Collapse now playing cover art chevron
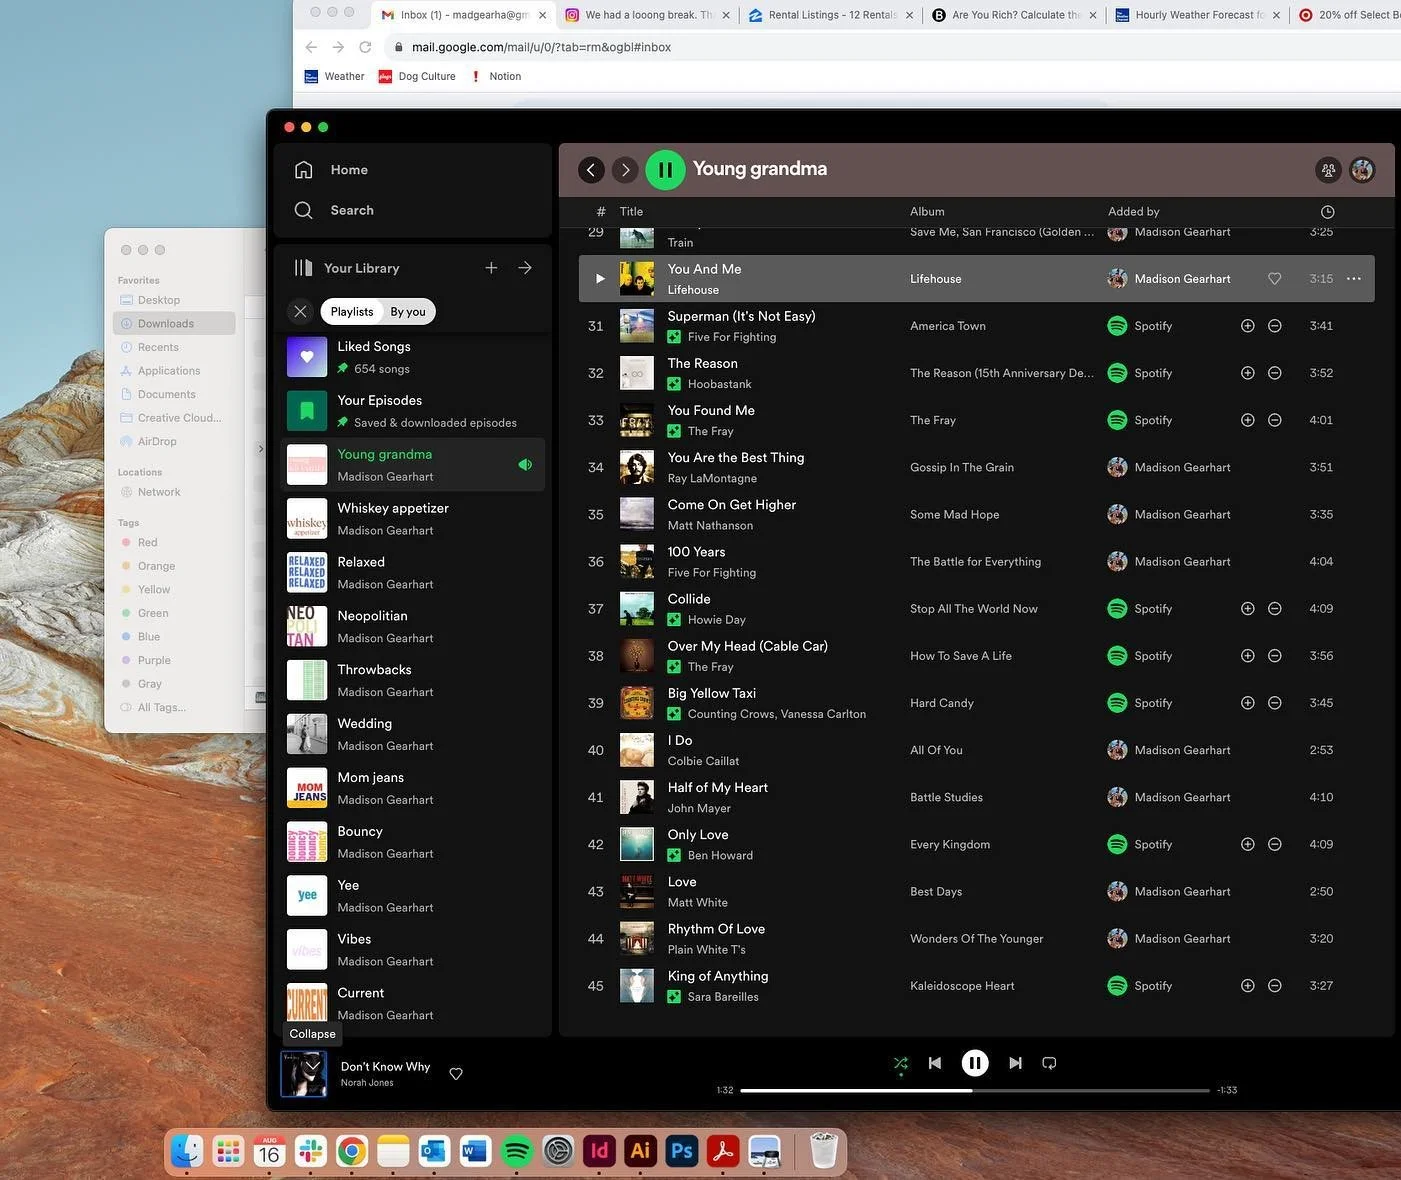The width and height of the screenshot is (1401, 1180). coord(312,1066)
